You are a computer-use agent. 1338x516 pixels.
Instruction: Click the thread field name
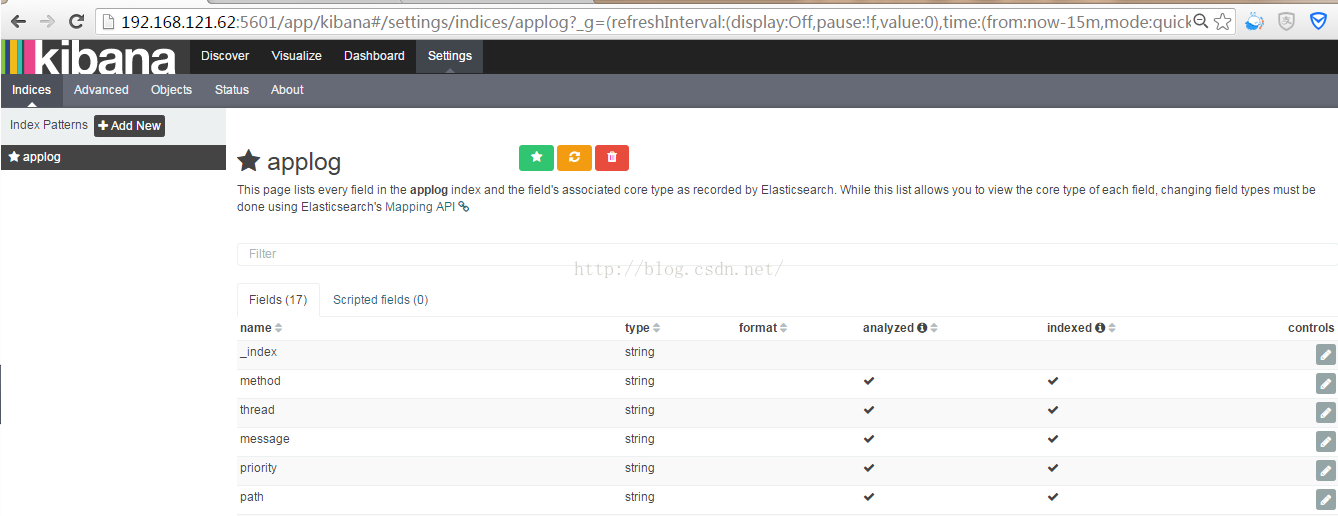pos(257,410)
